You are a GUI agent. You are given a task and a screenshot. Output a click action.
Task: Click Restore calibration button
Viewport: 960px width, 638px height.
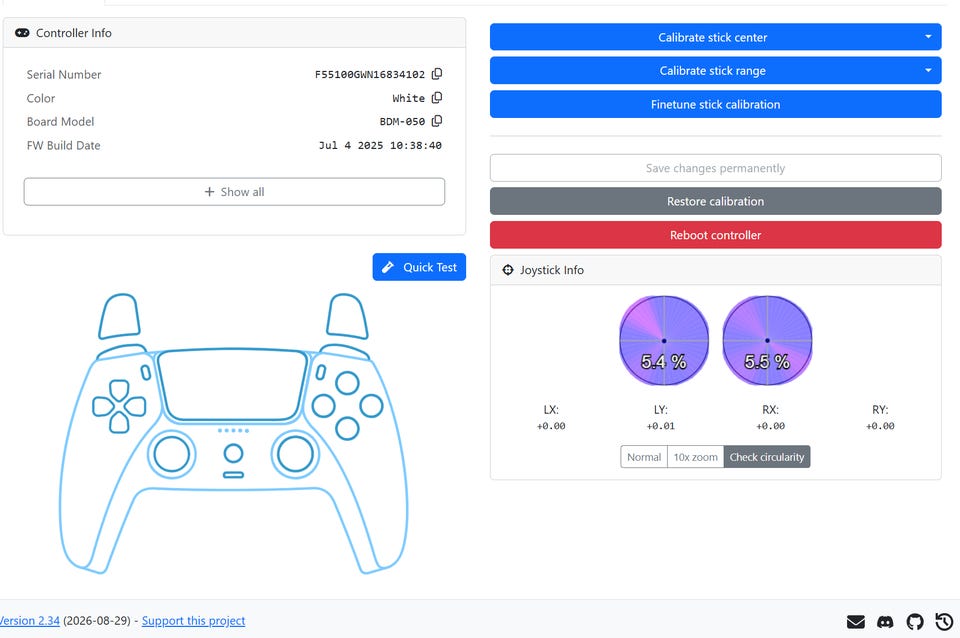(716, 201)
